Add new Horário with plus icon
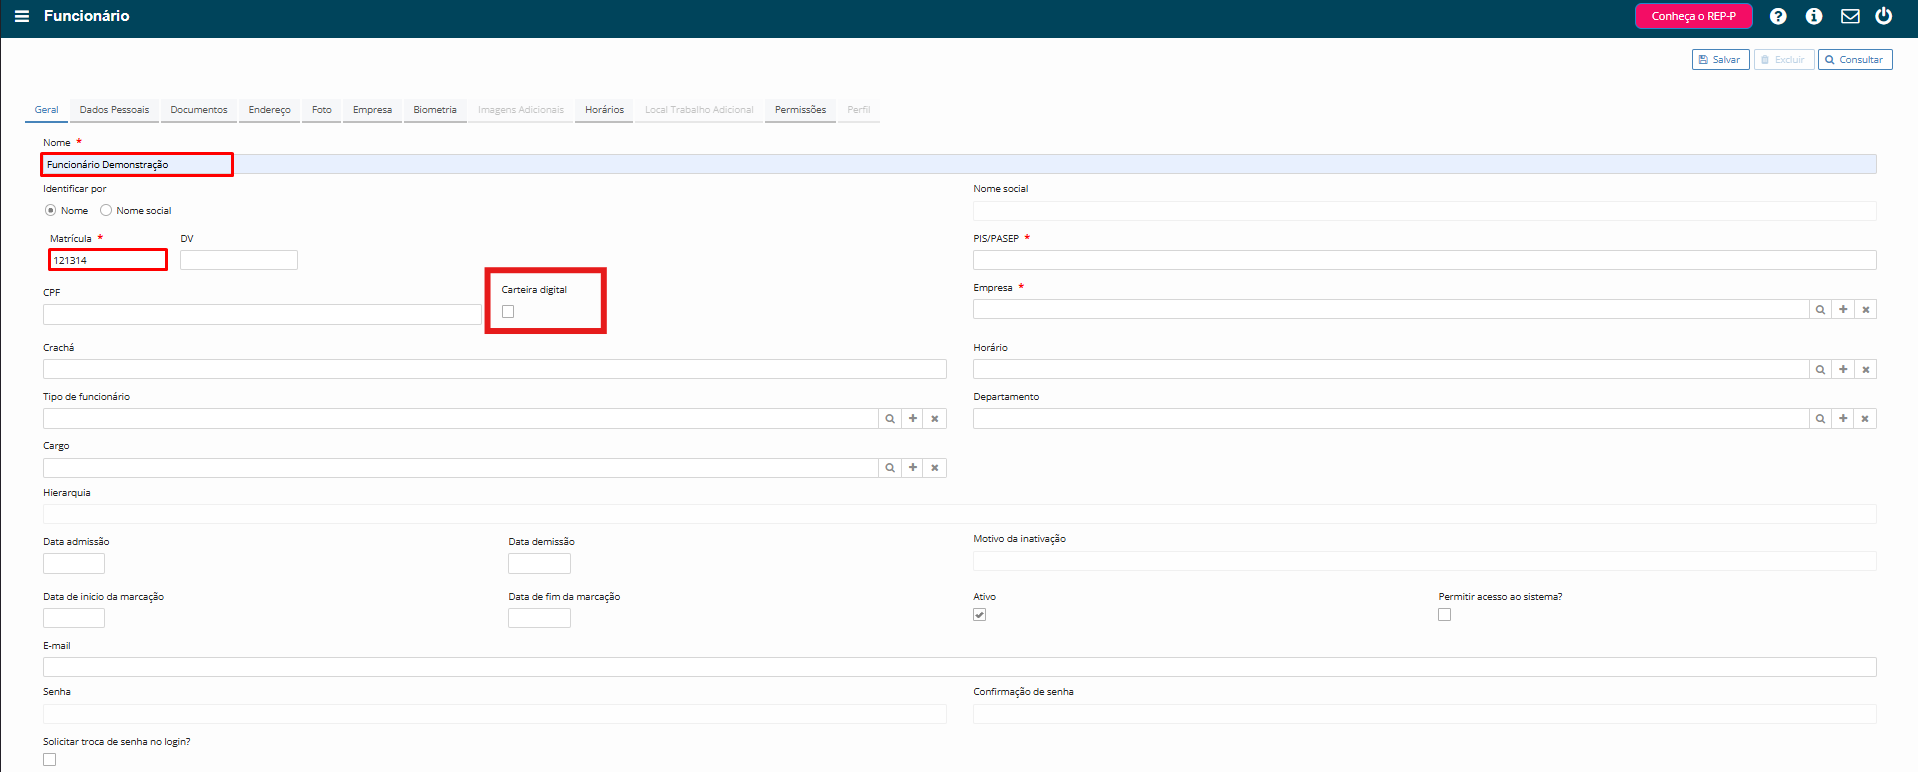The image size is (1918, 772). coord(1843,370)
